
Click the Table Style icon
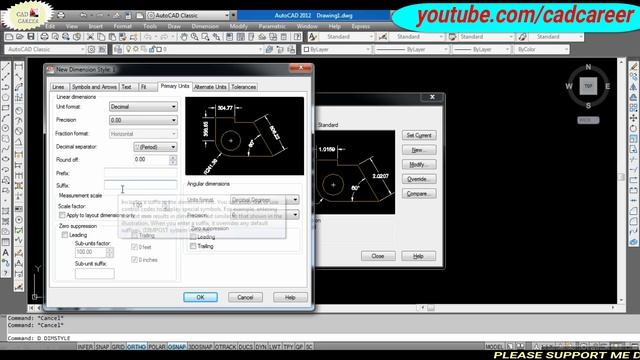[452, 37]
